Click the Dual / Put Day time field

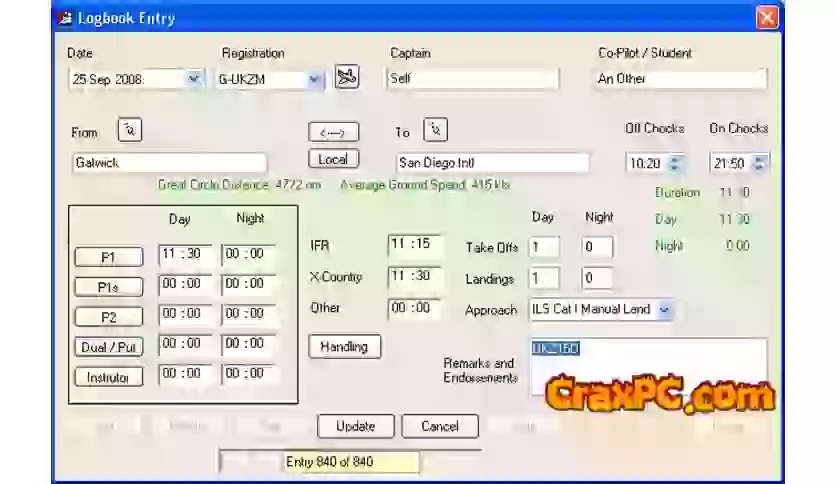pyautogui.click(x=185, y=344)
